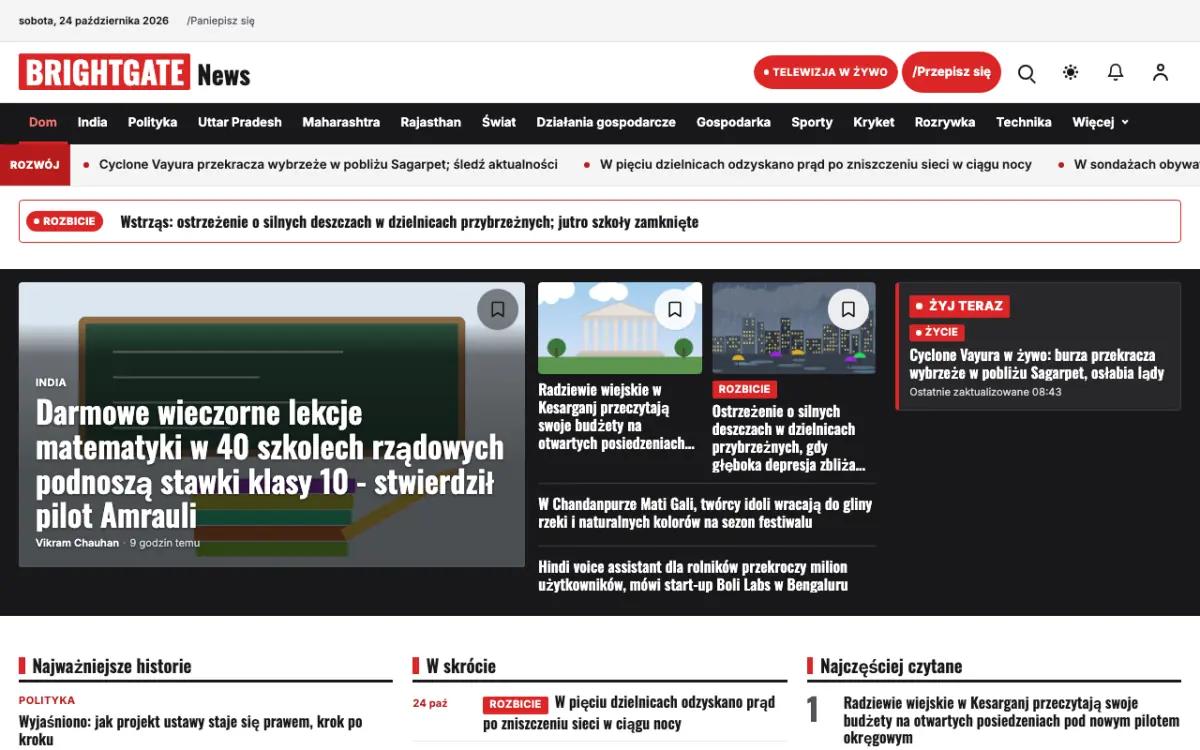The height and width of the screenshot is (750, 1200).
Task: Open ticker item about Cyclone Vayura near Sagarpet
Action: coord(328,164)
